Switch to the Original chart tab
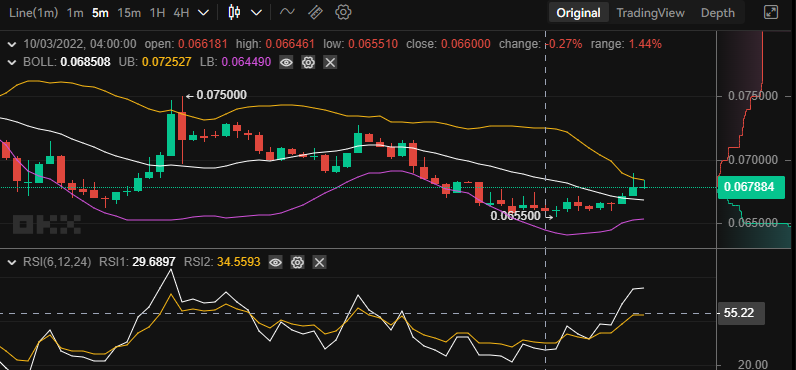The image size is (796, 370). (578, 13)
